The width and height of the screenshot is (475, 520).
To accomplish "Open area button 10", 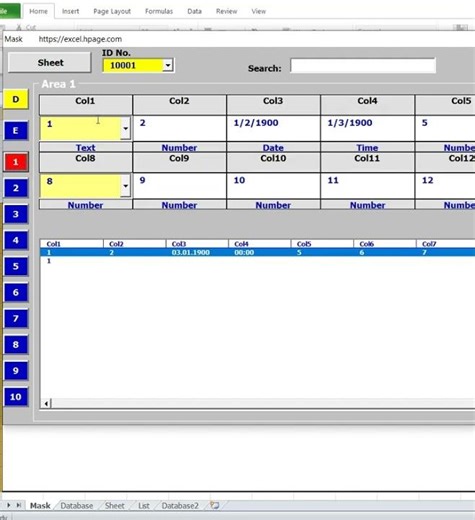I will pyautogui.click(x=16, y=397).
